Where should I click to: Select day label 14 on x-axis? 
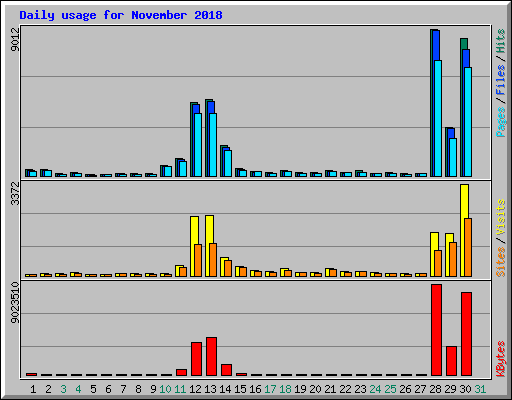225,389
